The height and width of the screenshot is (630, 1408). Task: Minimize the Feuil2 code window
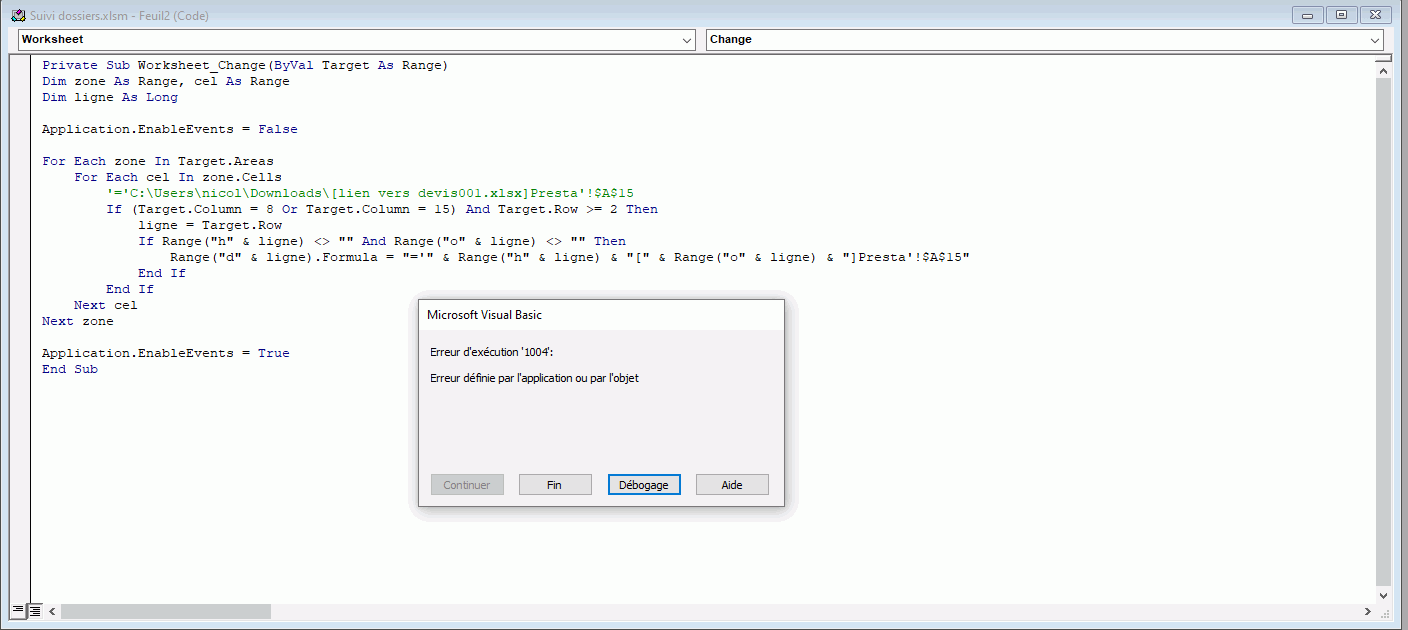[1308, 15]
